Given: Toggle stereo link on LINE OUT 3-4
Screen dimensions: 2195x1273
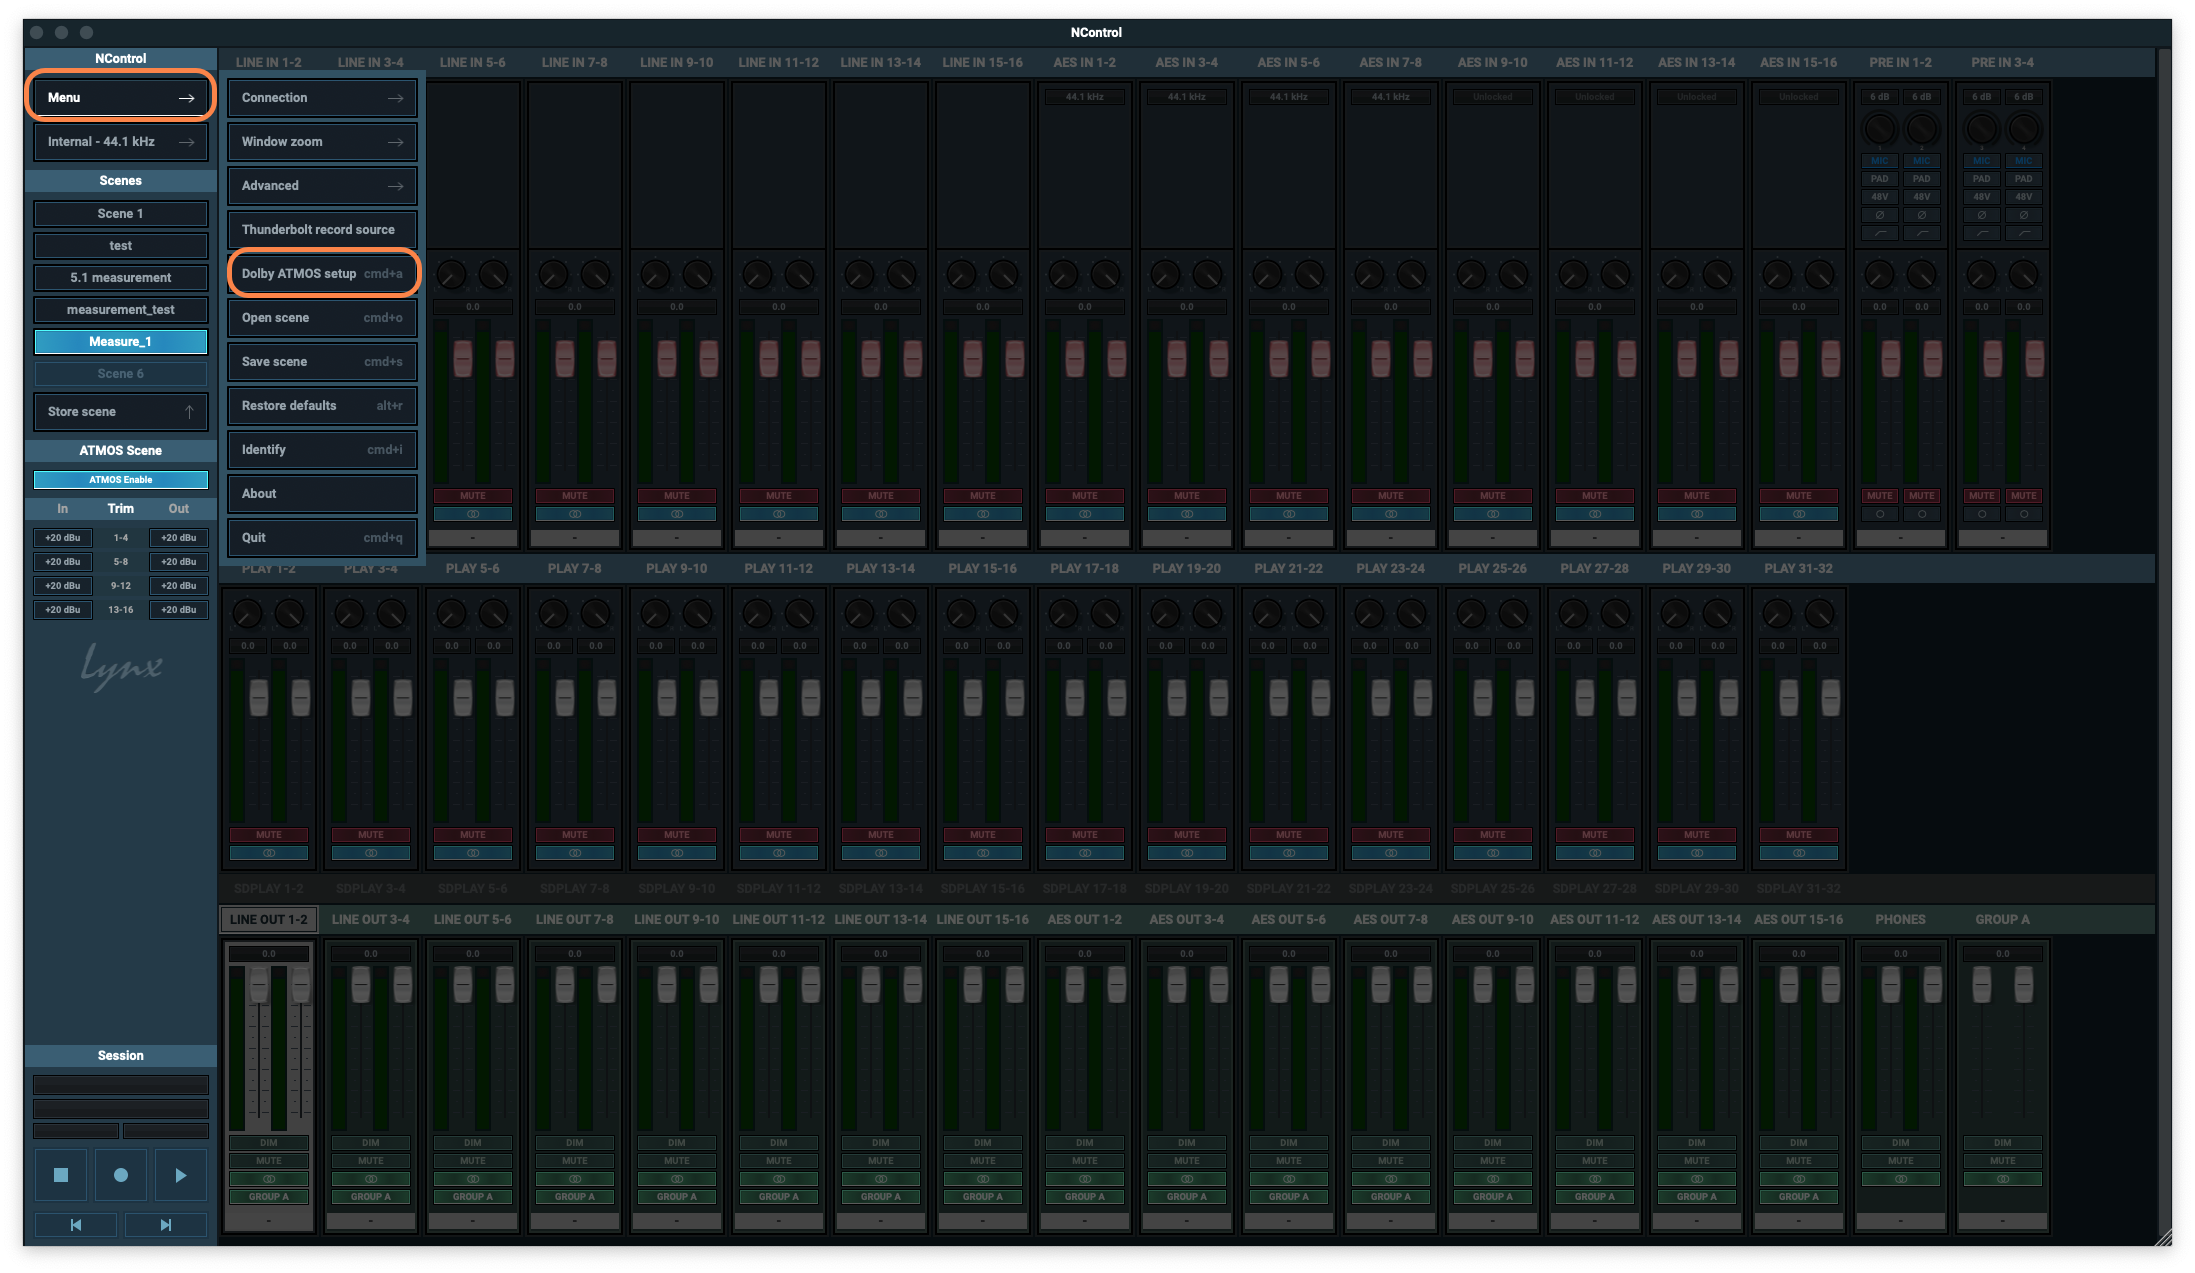Looking at the screenshot, I should pos(371,1179).
